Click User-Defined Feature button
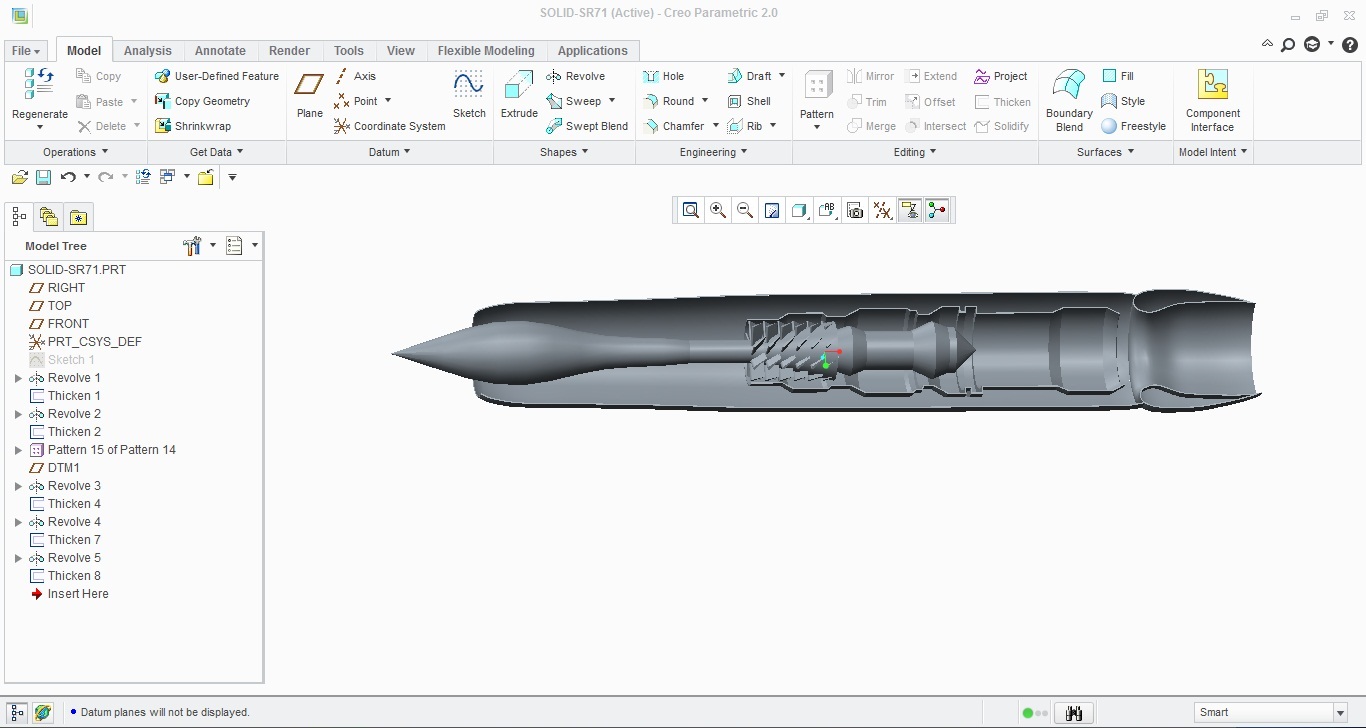Viewport: 1366px width, 728px height. point(217,76)
